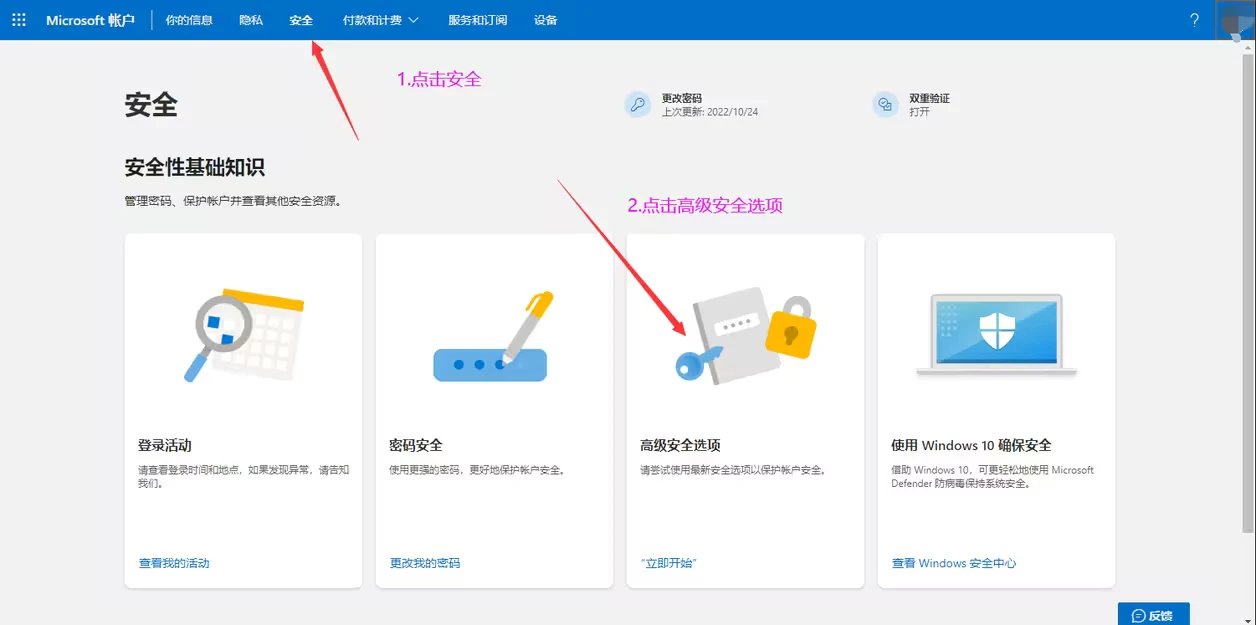The image size is (1256, 625).
Task: Click the 双重验证 text link
Action: tap(929, 99)
